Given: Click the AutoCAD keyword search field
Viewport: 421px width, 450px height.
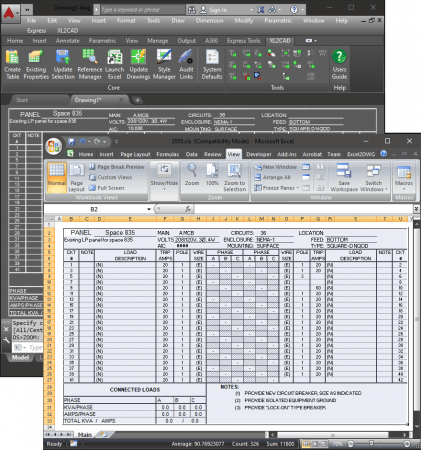Looking at the screenshot, I should pos(143,10).
